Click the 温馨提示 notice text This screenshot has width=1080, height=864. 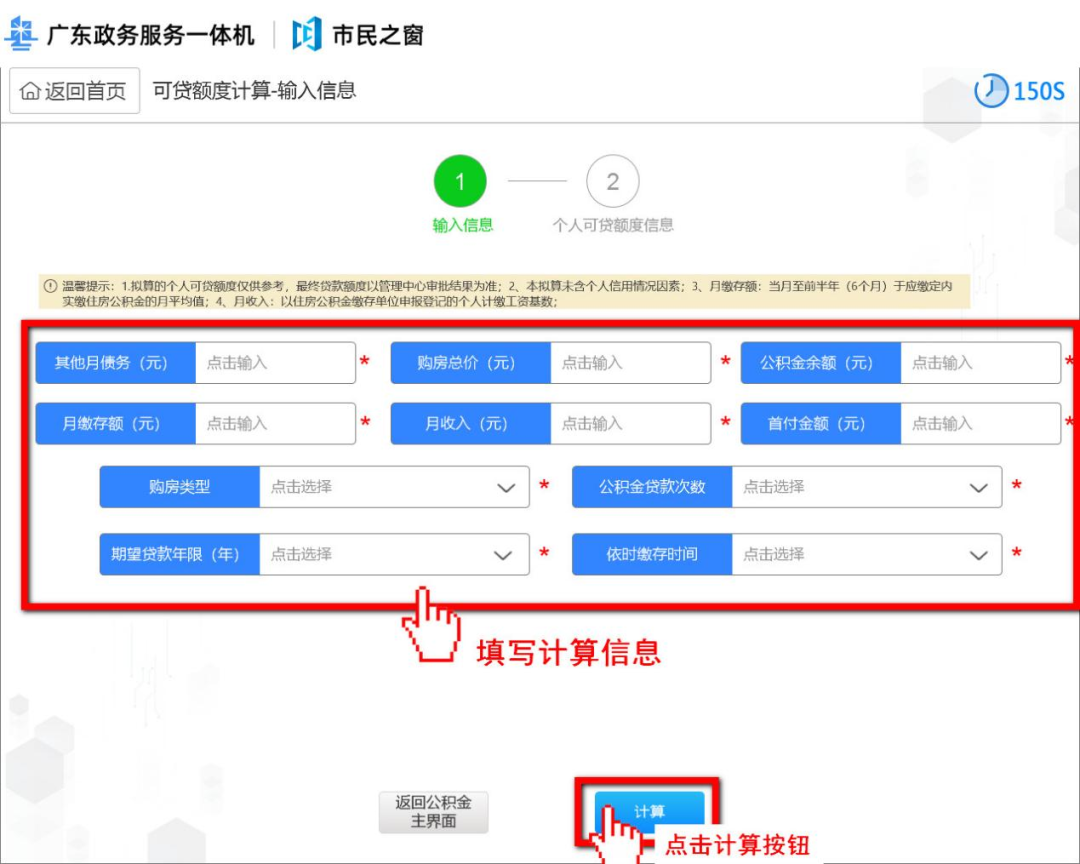(x=507, y=294)
